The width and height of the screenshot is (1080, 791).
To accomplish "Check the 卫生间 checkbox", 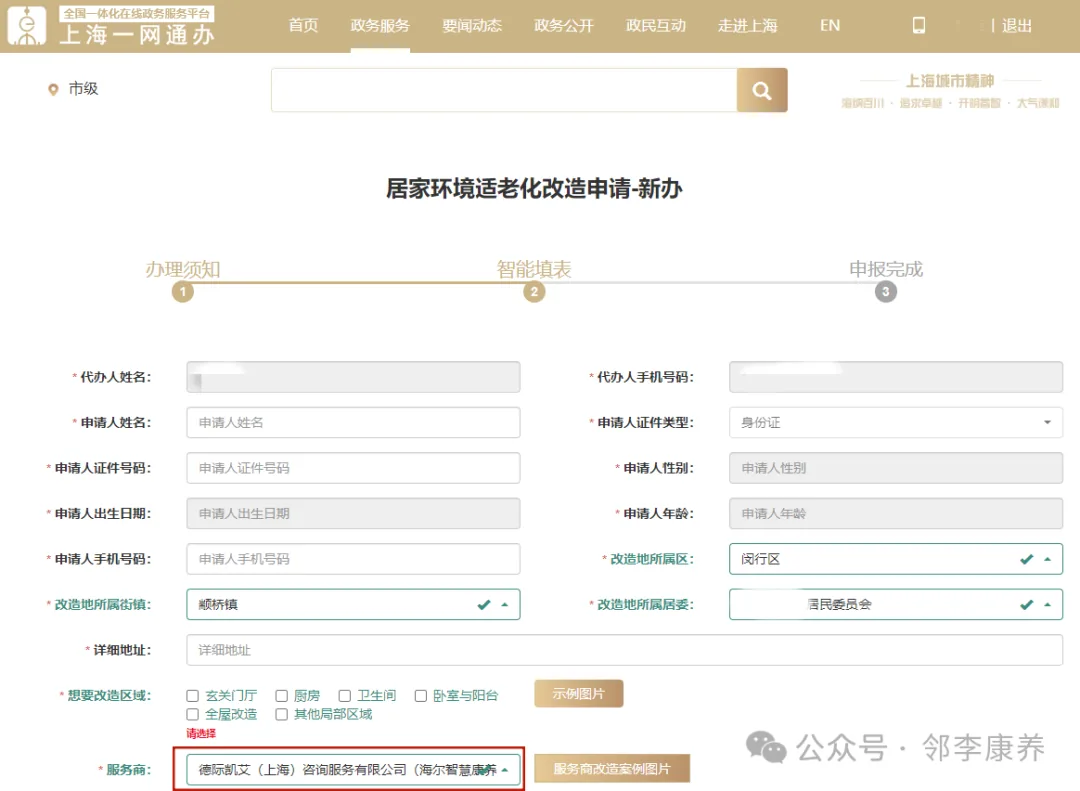I will (x=345, y=696).
